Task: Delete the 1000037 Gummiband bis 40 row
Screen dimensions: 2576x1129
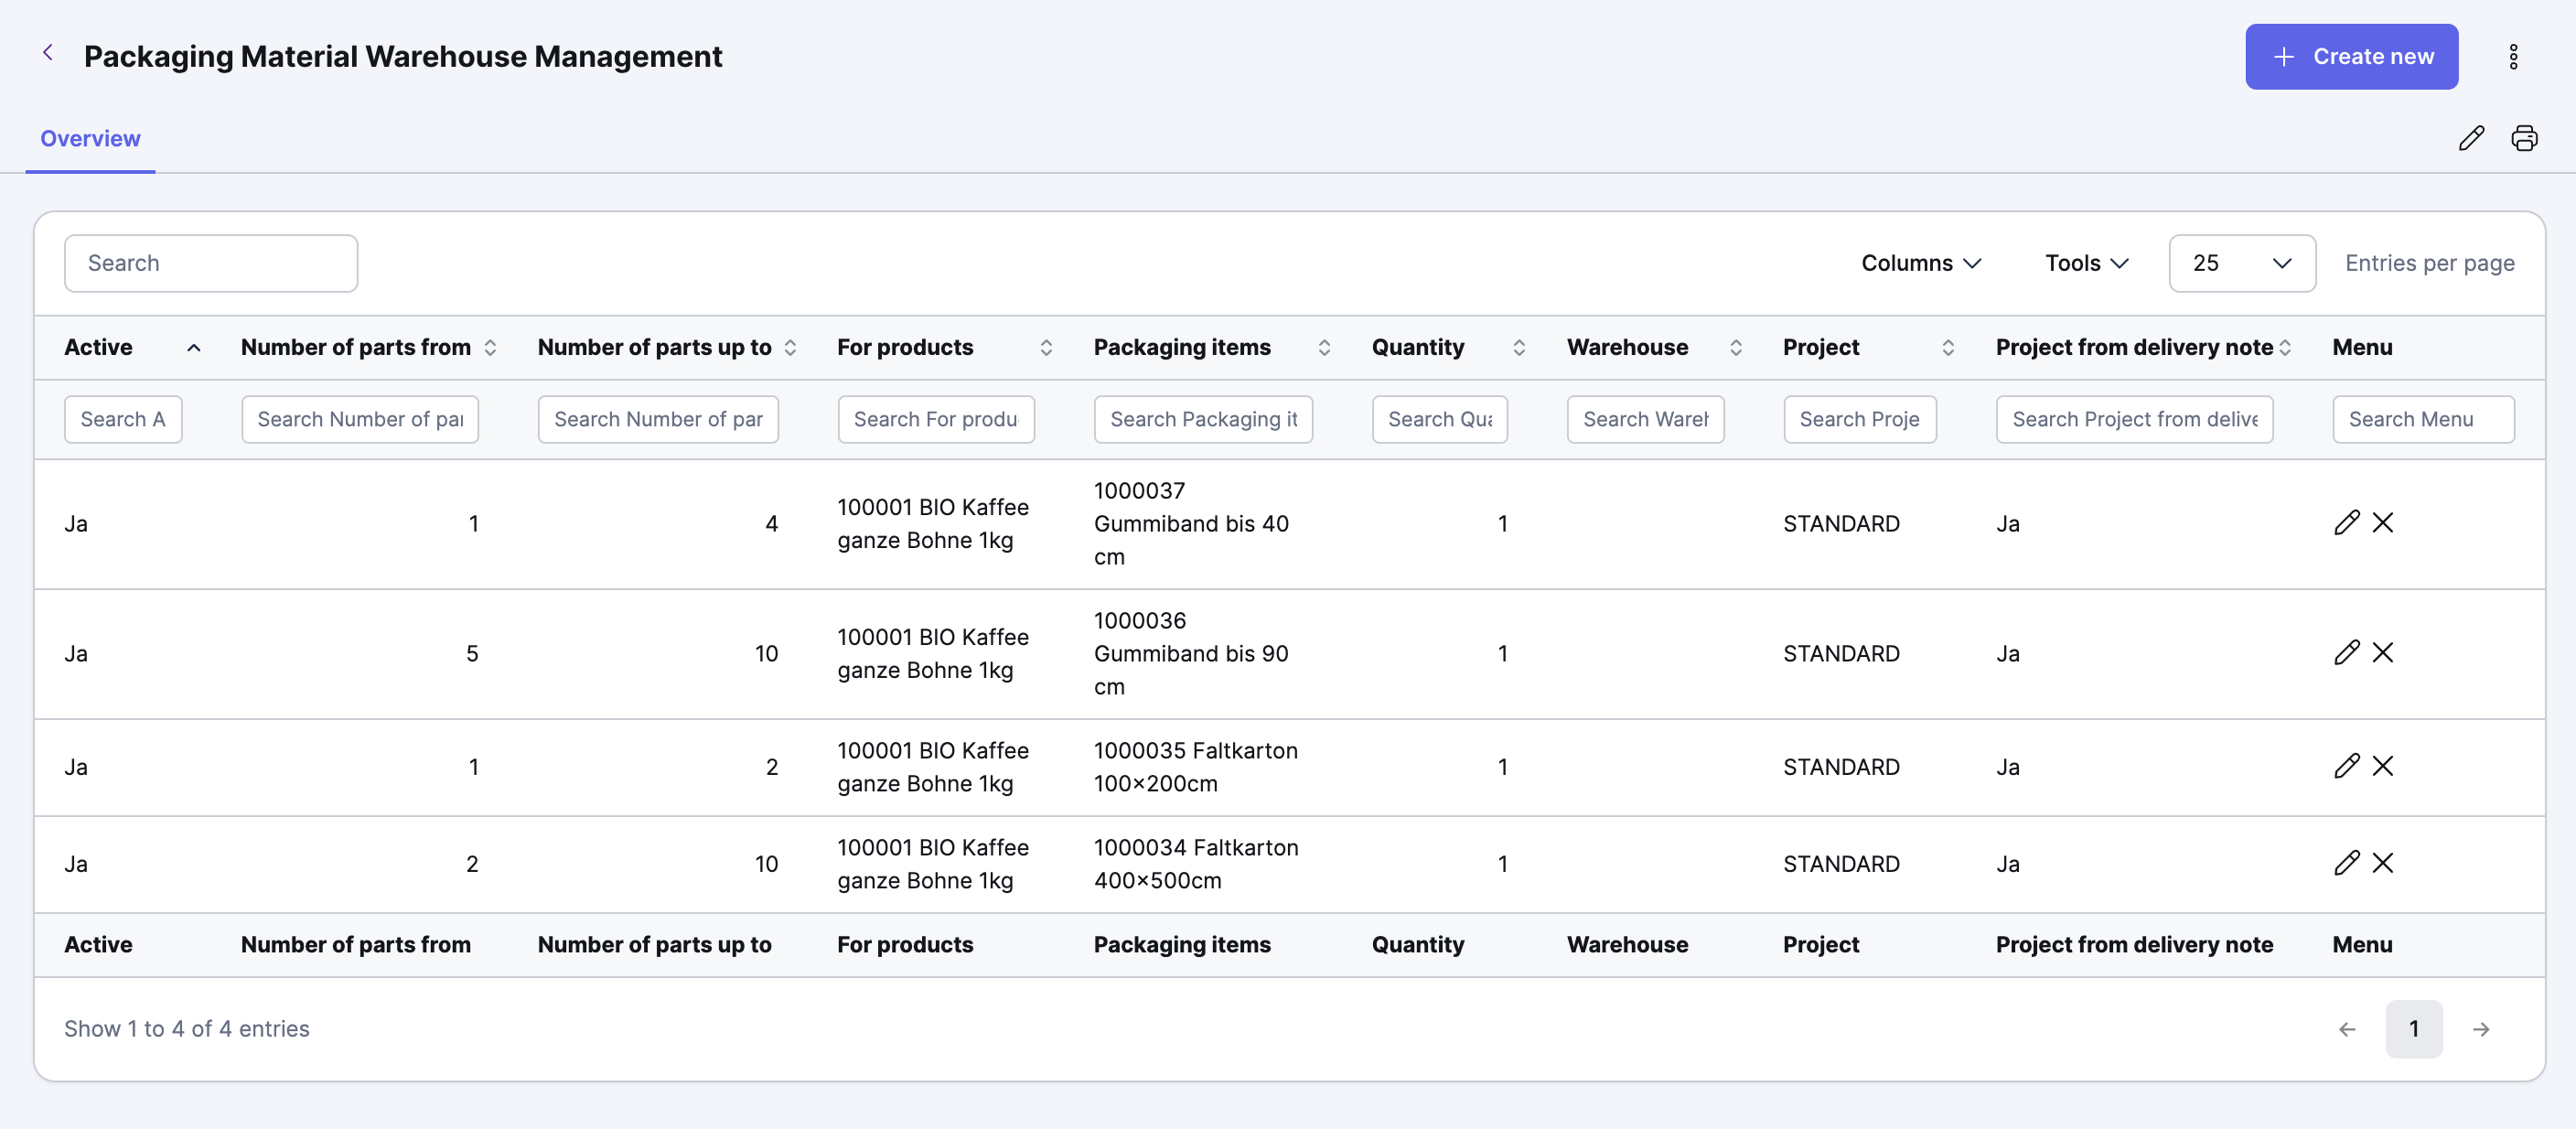Action: 2383,523
